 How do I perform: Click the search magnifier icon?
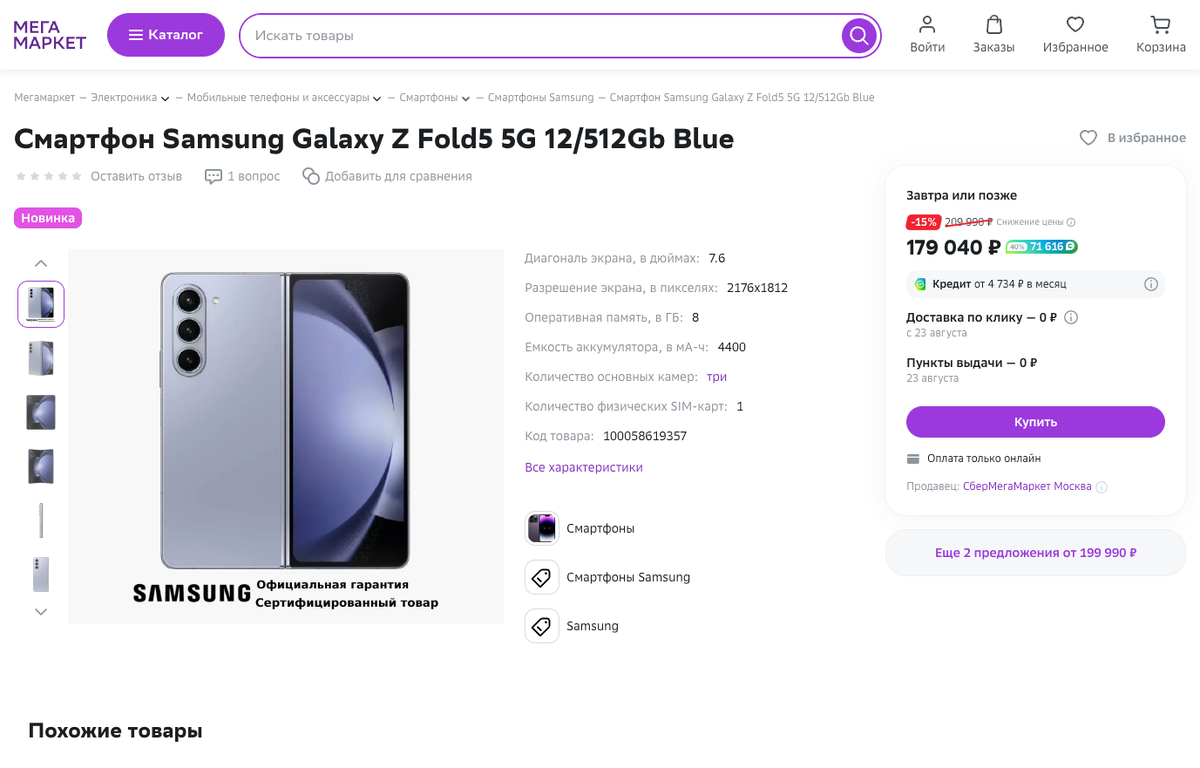click(858, 36)
